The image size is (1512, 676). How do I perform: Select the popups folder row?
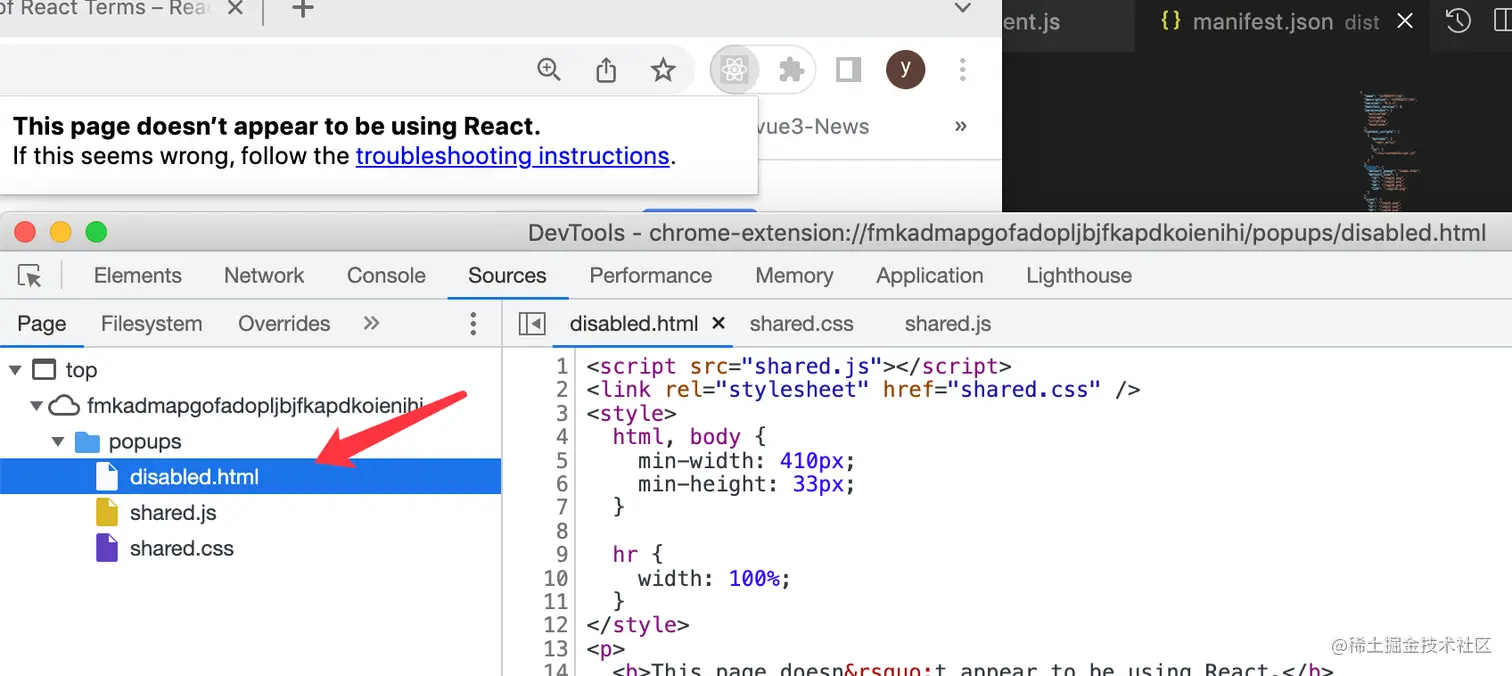250,442
